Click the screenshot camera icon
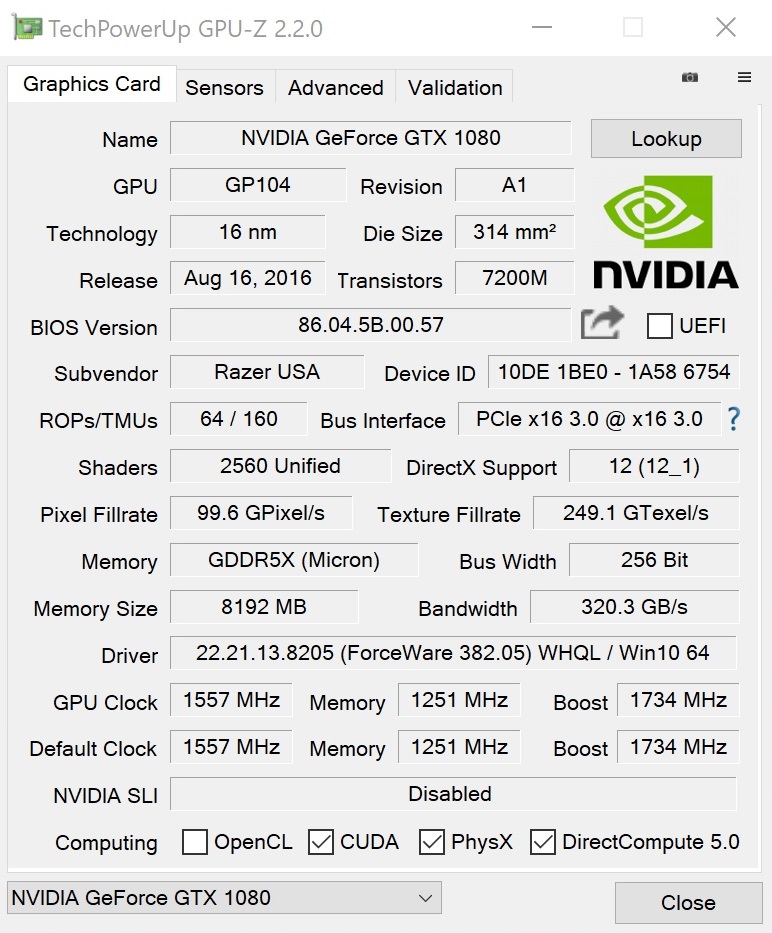Viewport: 772px width, 933px height. point(690,77)
